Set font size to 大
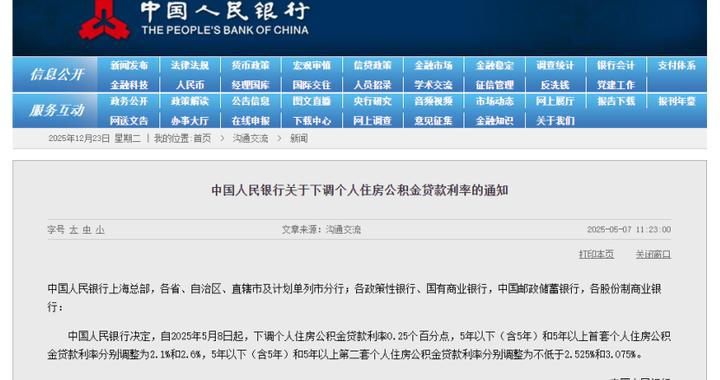The image size is (720, 380). [73, 229]
